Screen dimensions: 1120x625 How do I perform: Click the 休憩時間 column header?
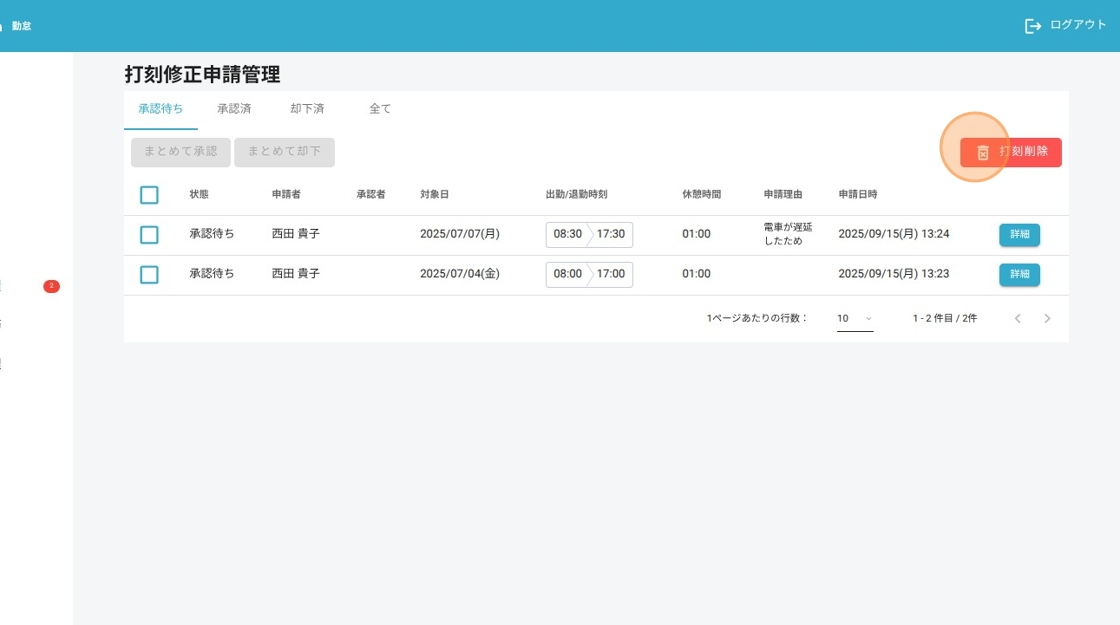click(701, 194)
